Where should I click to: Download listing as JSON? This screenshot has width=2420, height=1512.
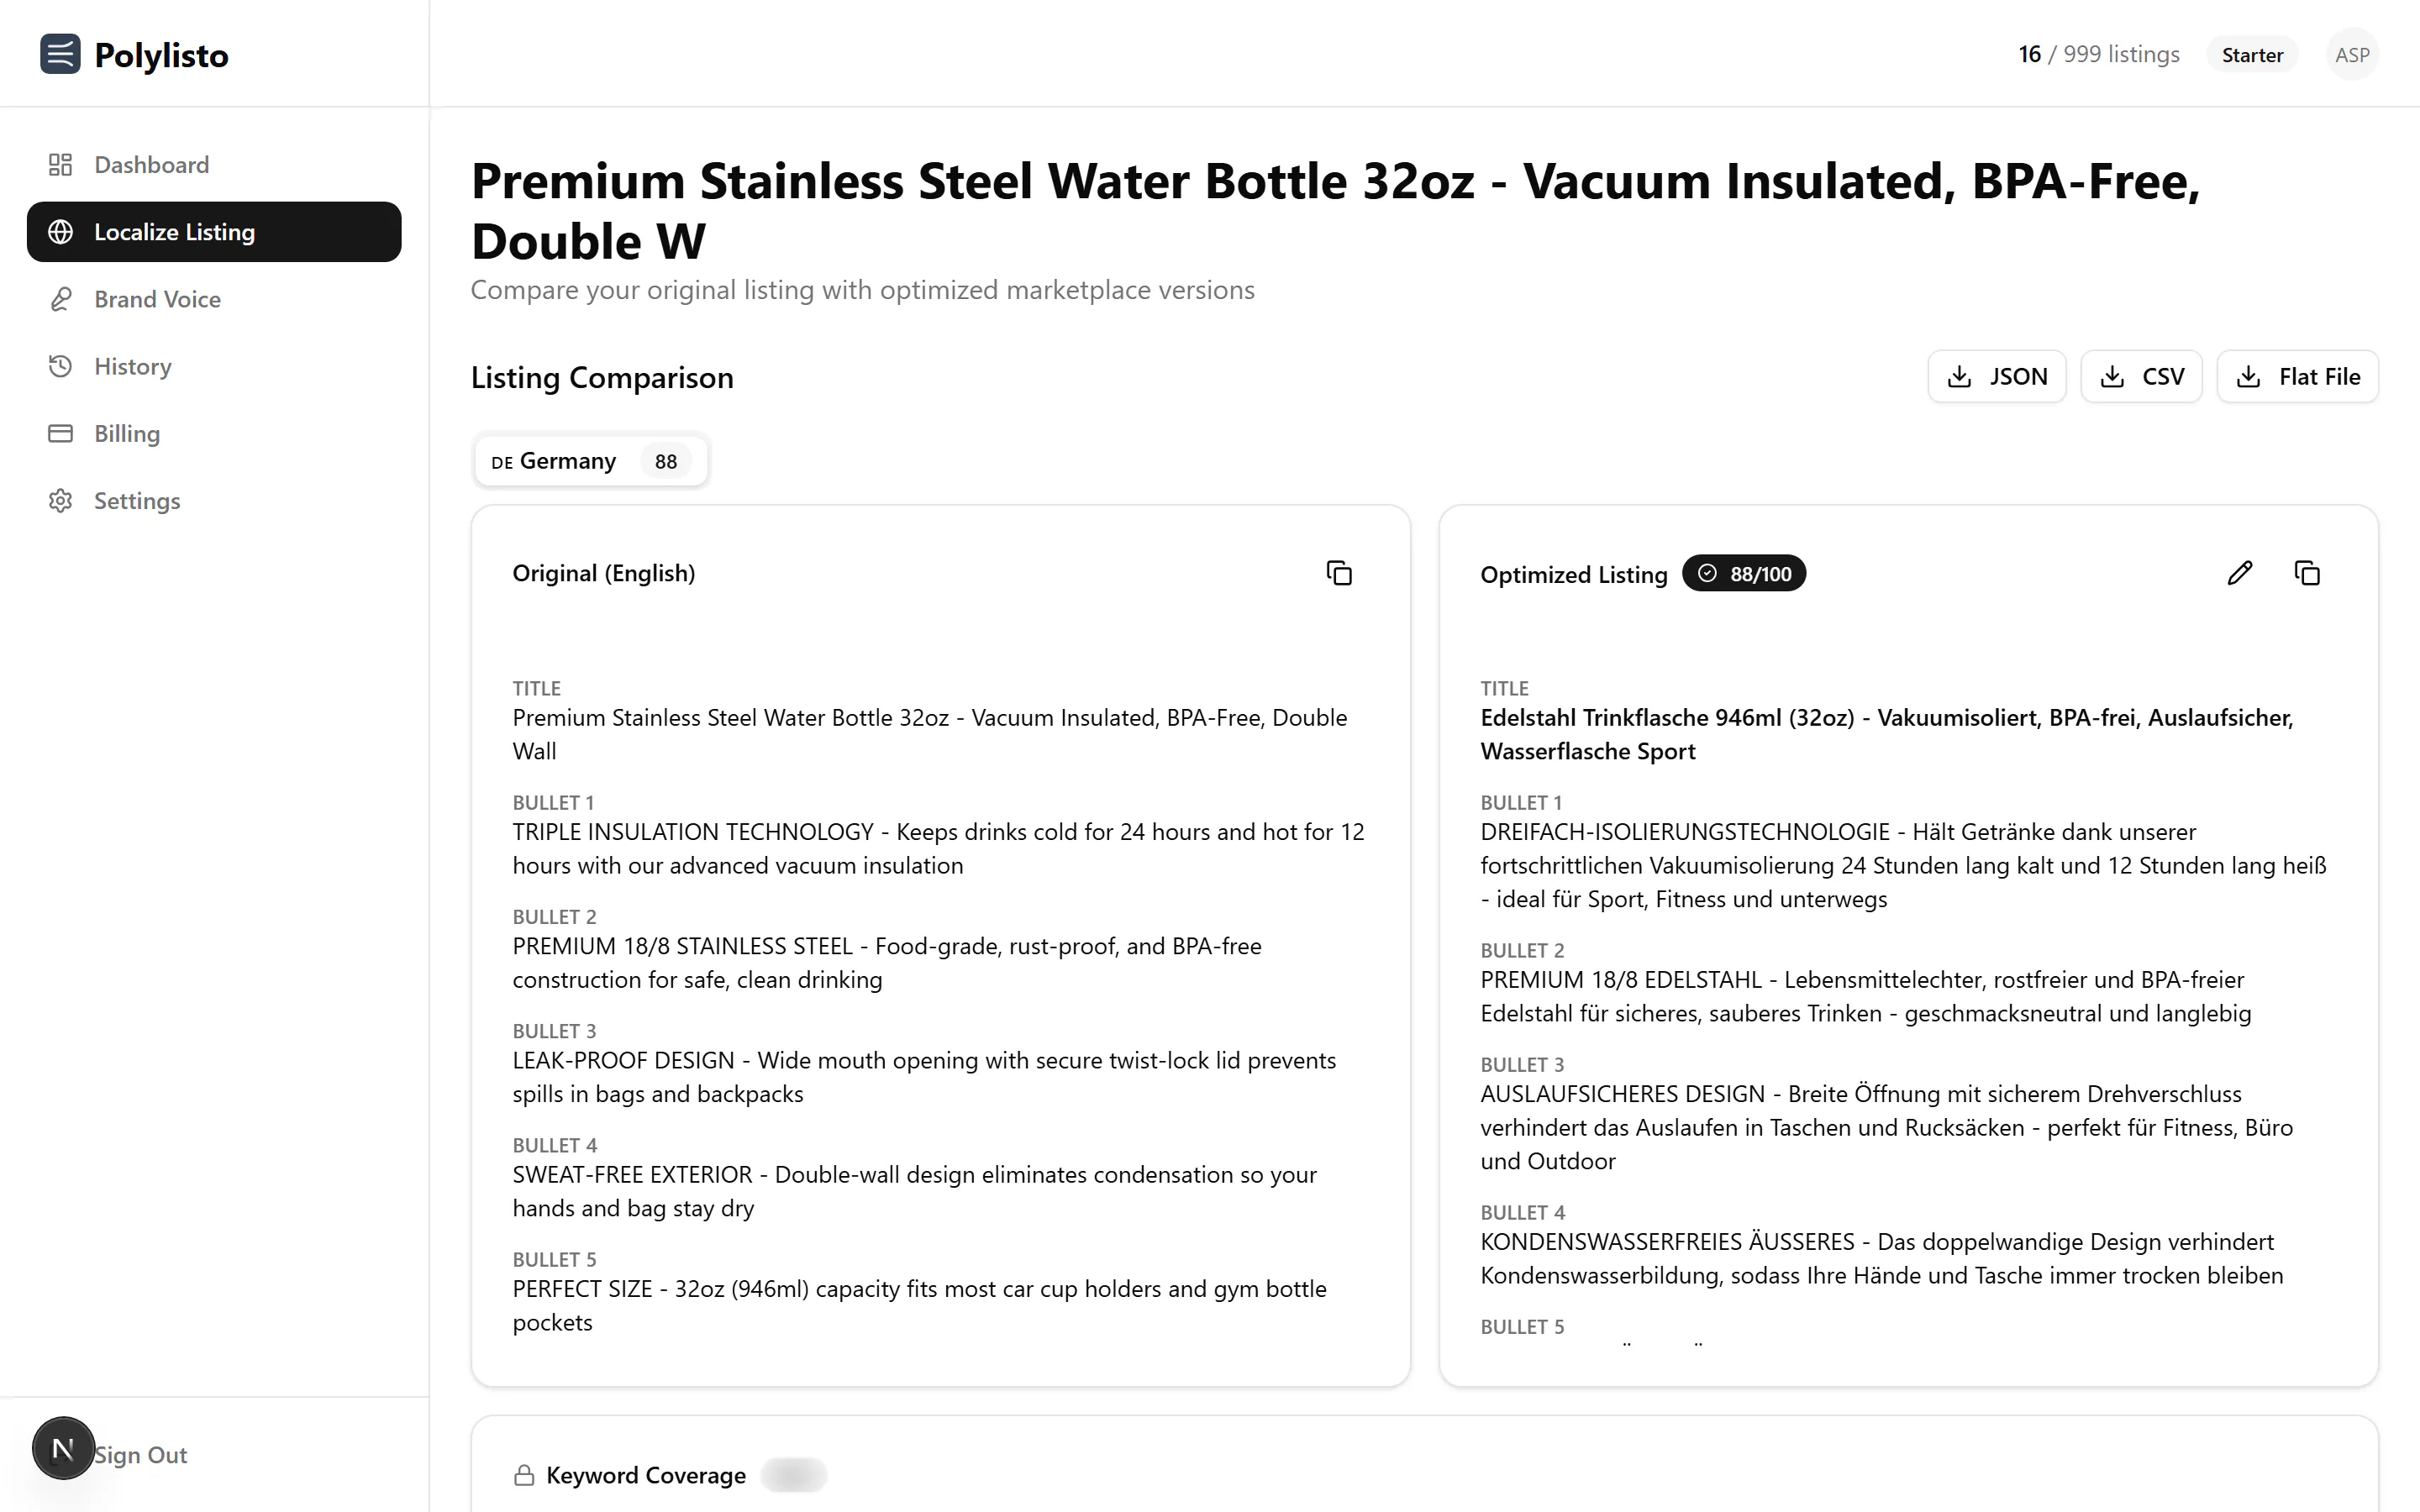(x=1996, y=377)
